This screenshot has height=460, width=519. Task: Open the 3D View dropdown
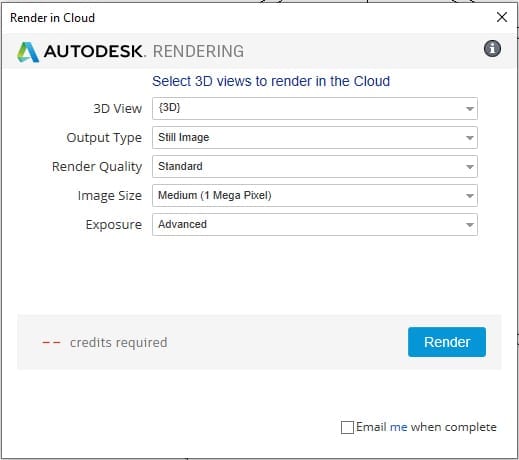point(315,109)
